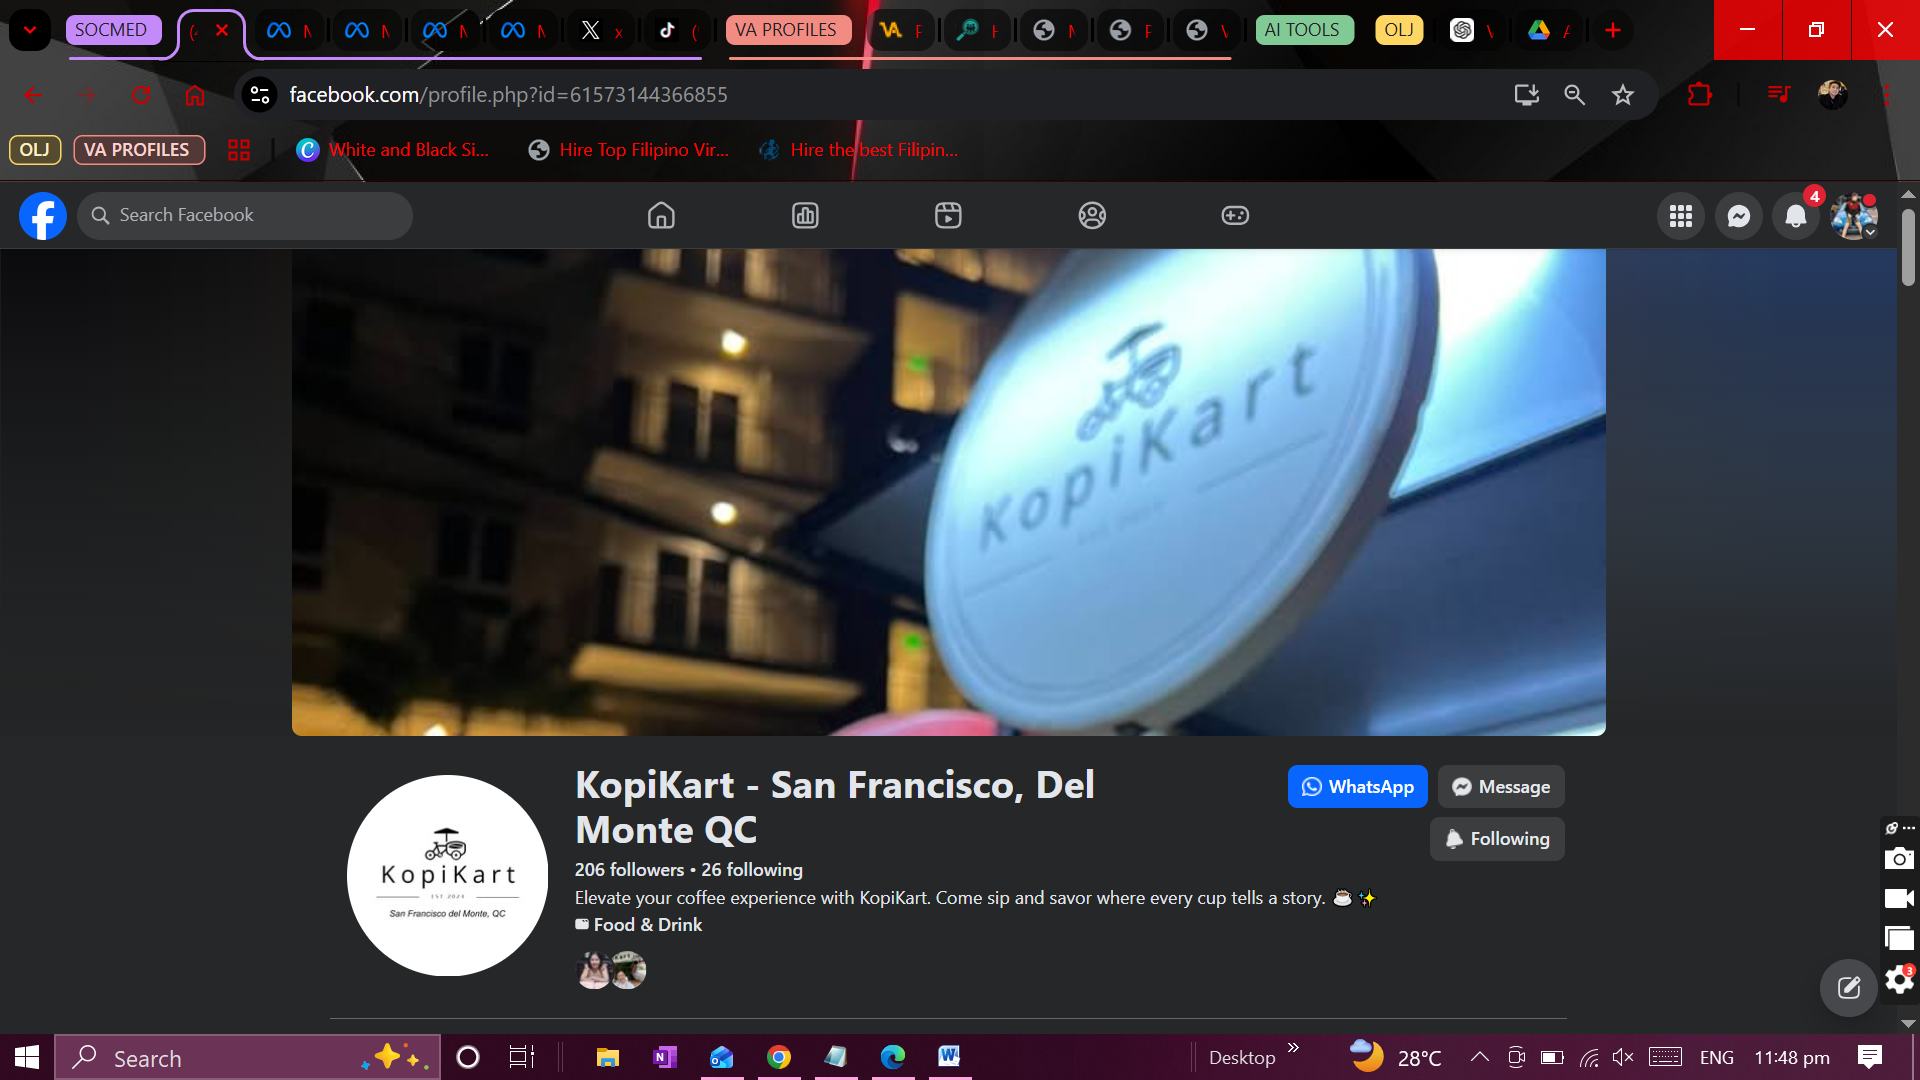1920x1080 pixels.
Task: Toggle the AI TOOLS tab group
Action: pos(1302,30)
